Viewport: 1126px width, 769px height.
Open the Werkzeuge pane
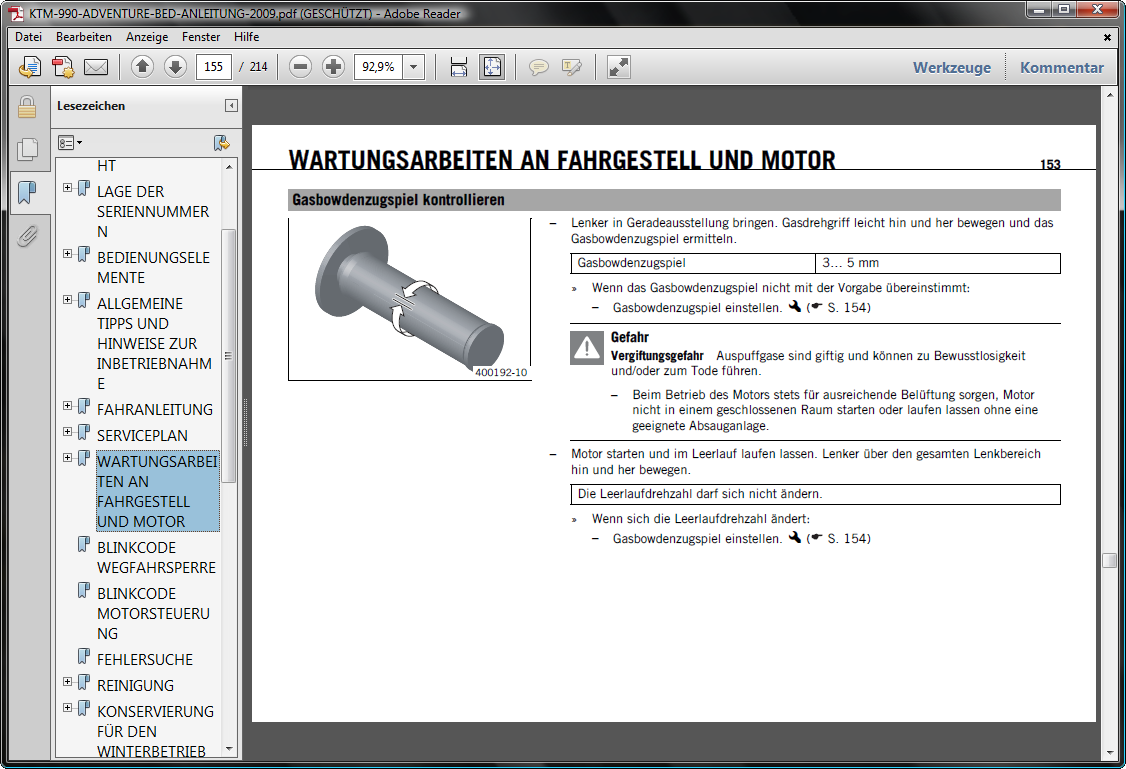951,68
